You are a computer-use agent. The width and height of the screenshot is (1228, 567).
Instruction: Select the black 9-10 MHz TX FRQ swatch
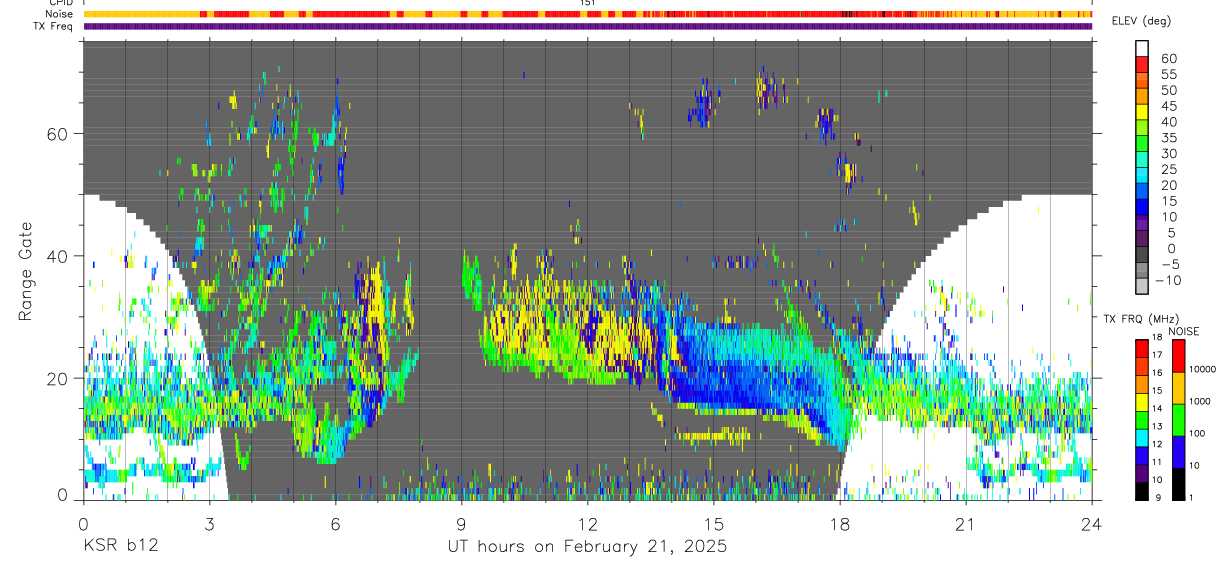tap(1142, 490)
